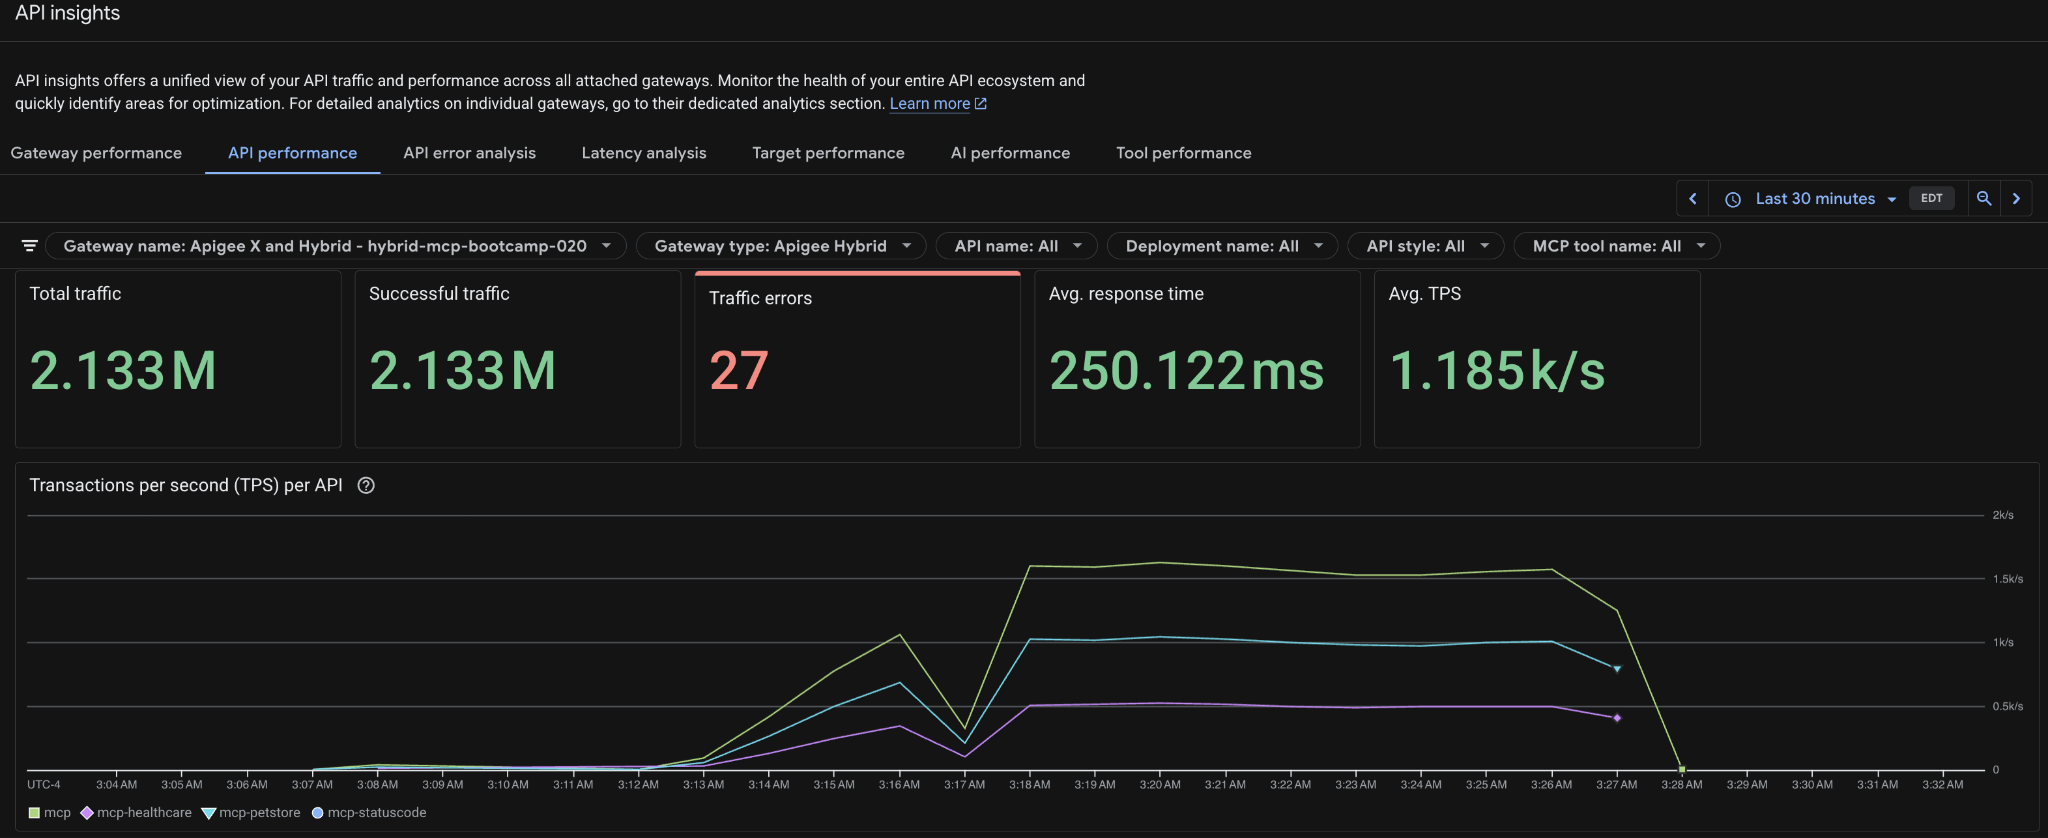Click the teal mcp-petstore triangle swatch

tap(209, 813)
